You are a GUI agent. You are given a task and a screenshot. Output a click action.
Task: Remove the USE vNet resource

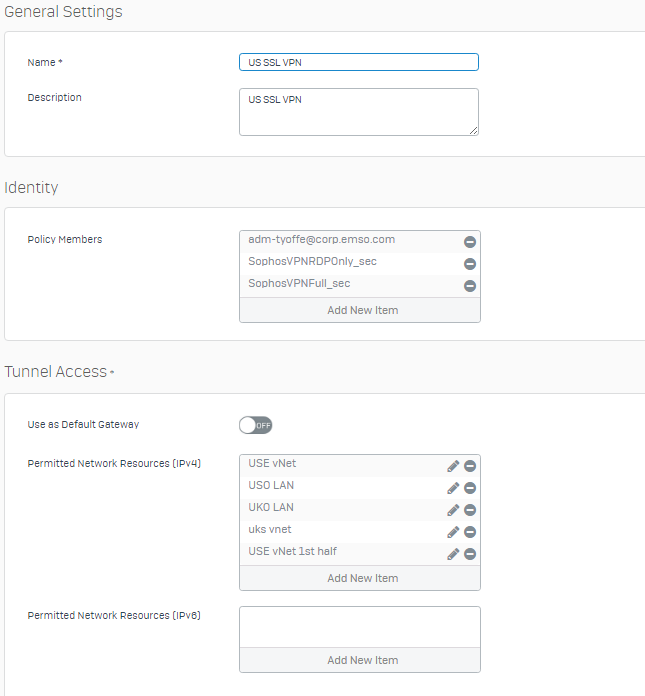(x=470, y=466)
